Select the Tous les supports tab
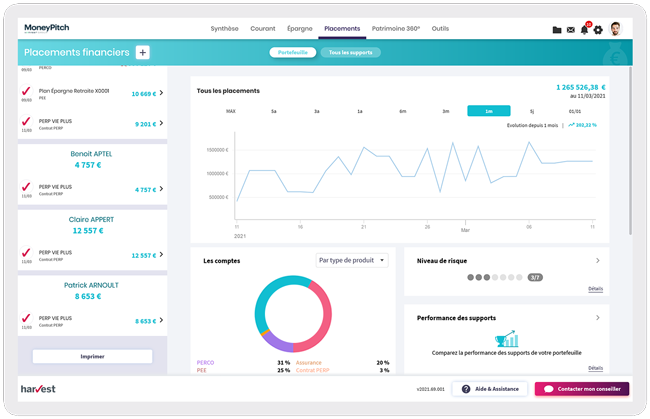 (351, 52)
